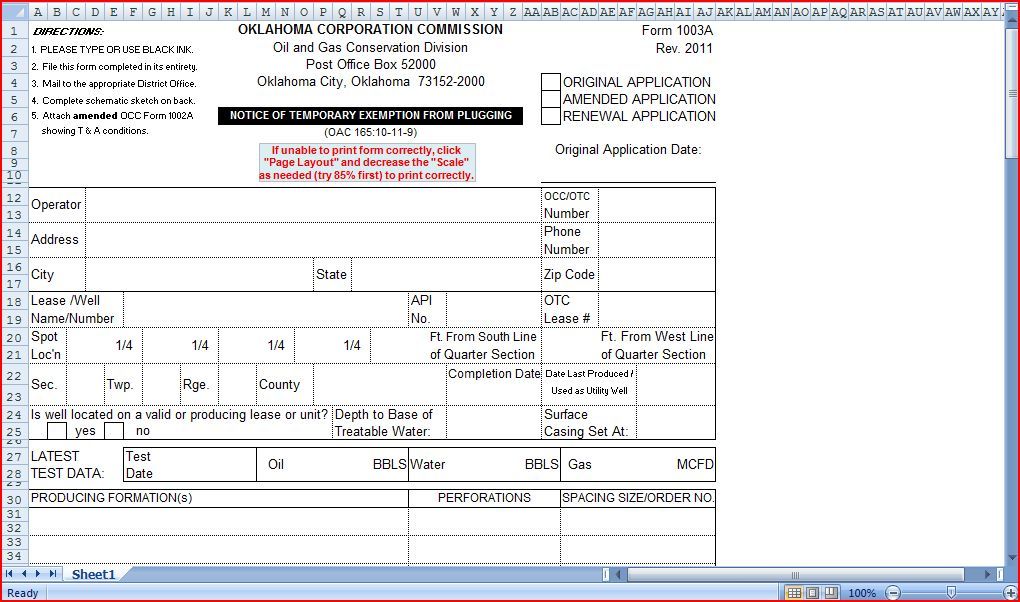The width and height of the screenshot is (1020, 602).
Task: Tick the 'yes' valid lease box
Action: click(x=57, y=431)
